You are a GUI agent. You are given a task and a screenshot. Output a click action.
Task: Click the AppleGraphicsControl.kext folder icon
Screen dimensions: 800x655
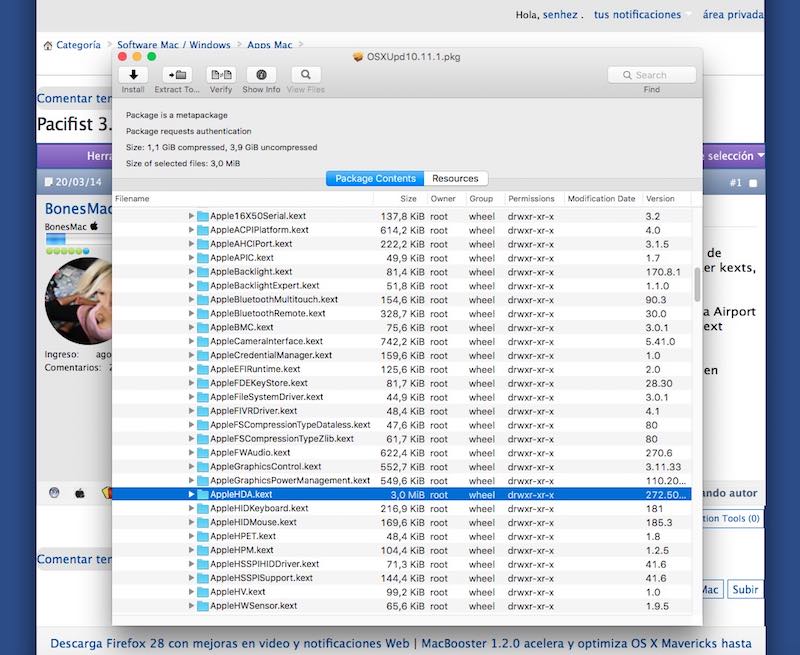point(203,467)
